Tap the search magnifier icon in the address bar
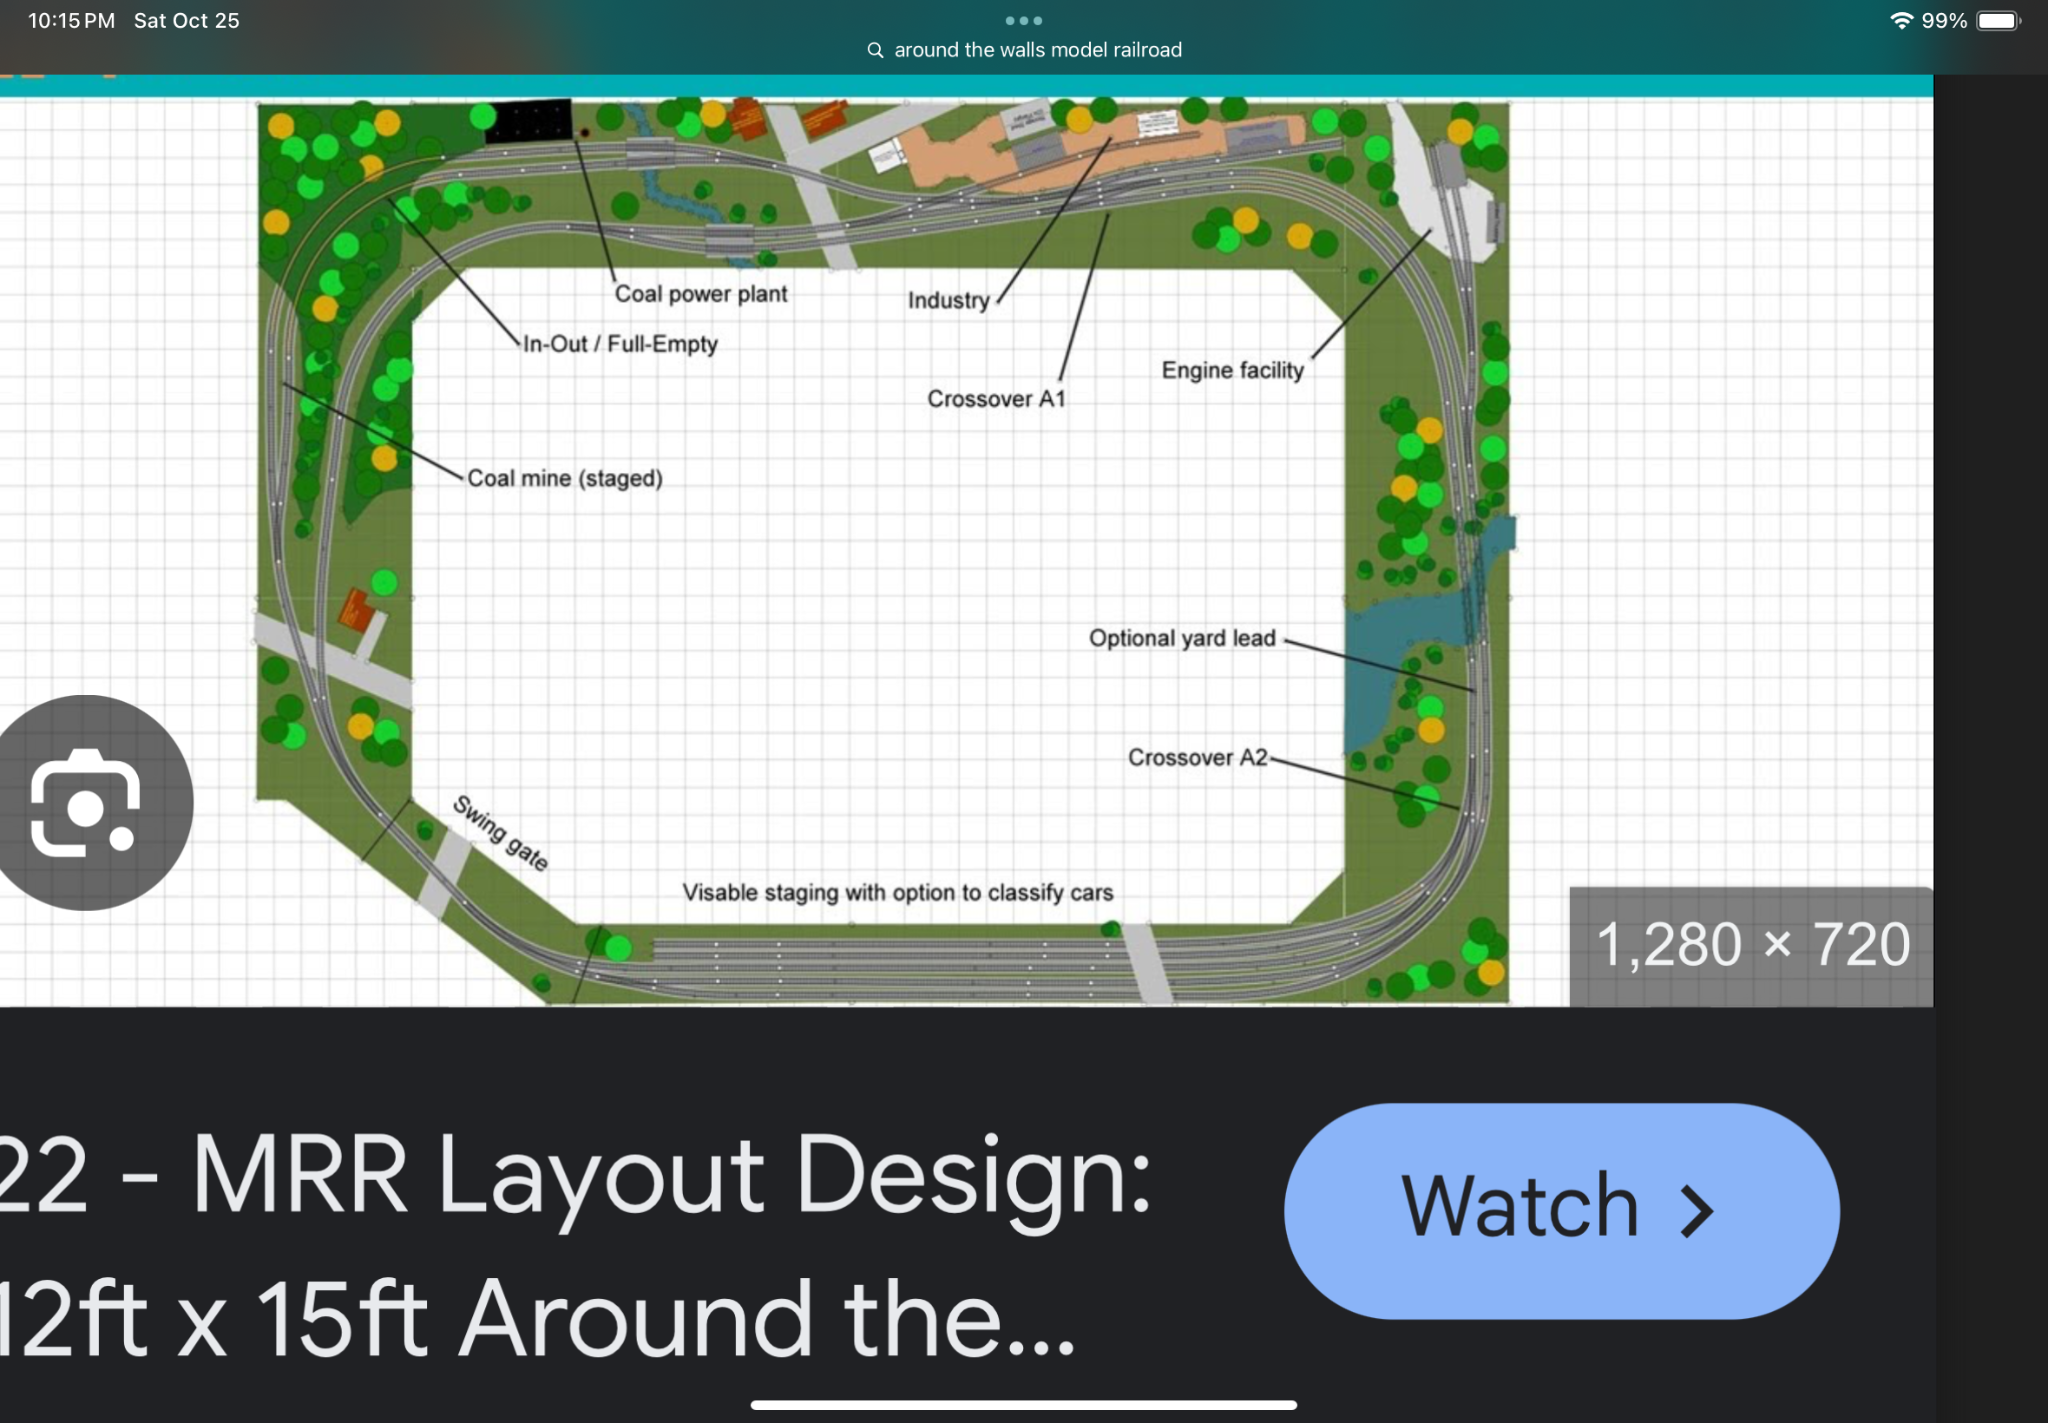Viewport: 2048px width, 1423px height. pos(875,50)
